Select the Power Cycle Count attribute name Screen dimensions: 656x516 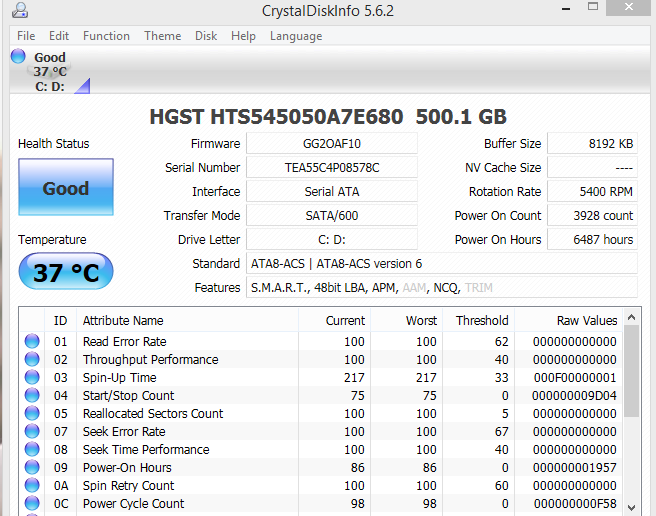[133, 503]
